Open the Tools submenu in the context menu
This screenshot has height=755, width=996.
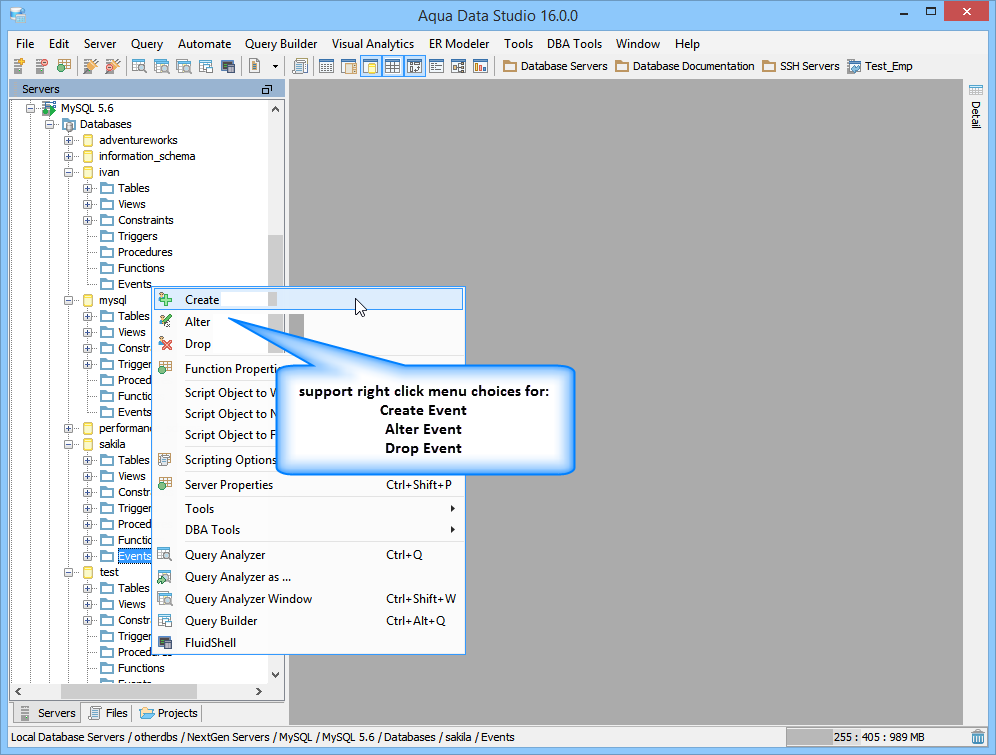point(309,509)
